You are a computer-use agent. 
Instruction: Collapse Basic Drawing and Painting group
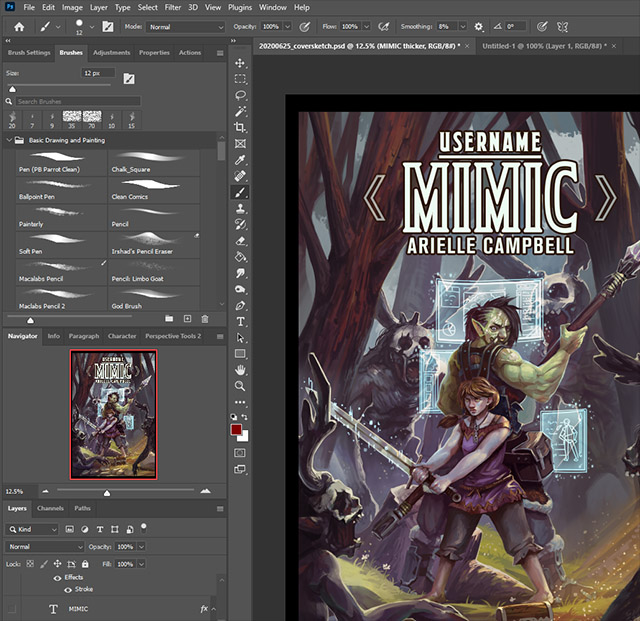[9, 140]
